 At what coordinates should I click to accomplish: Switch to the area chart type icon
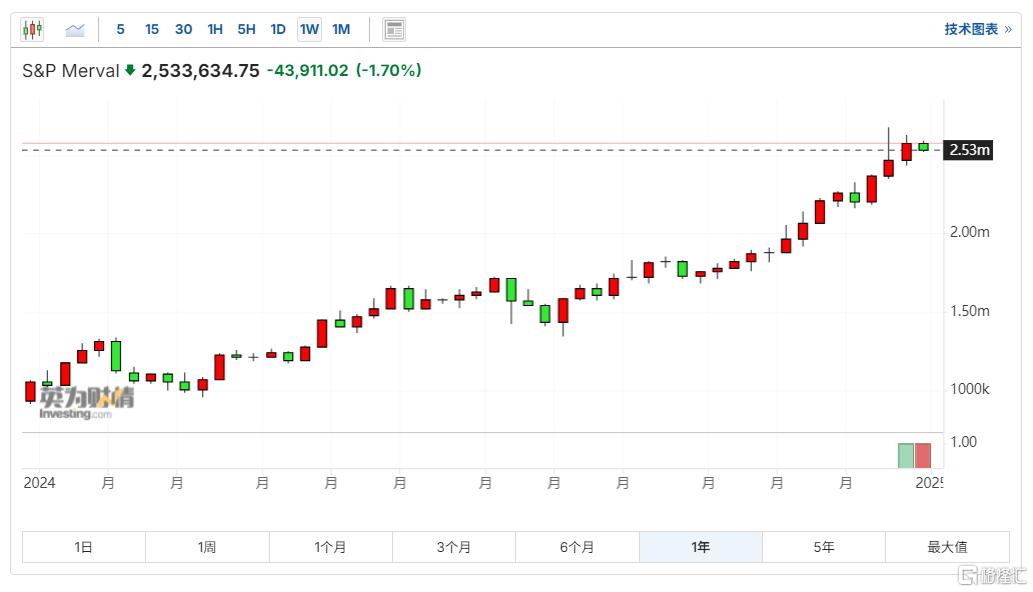[75, 30]
